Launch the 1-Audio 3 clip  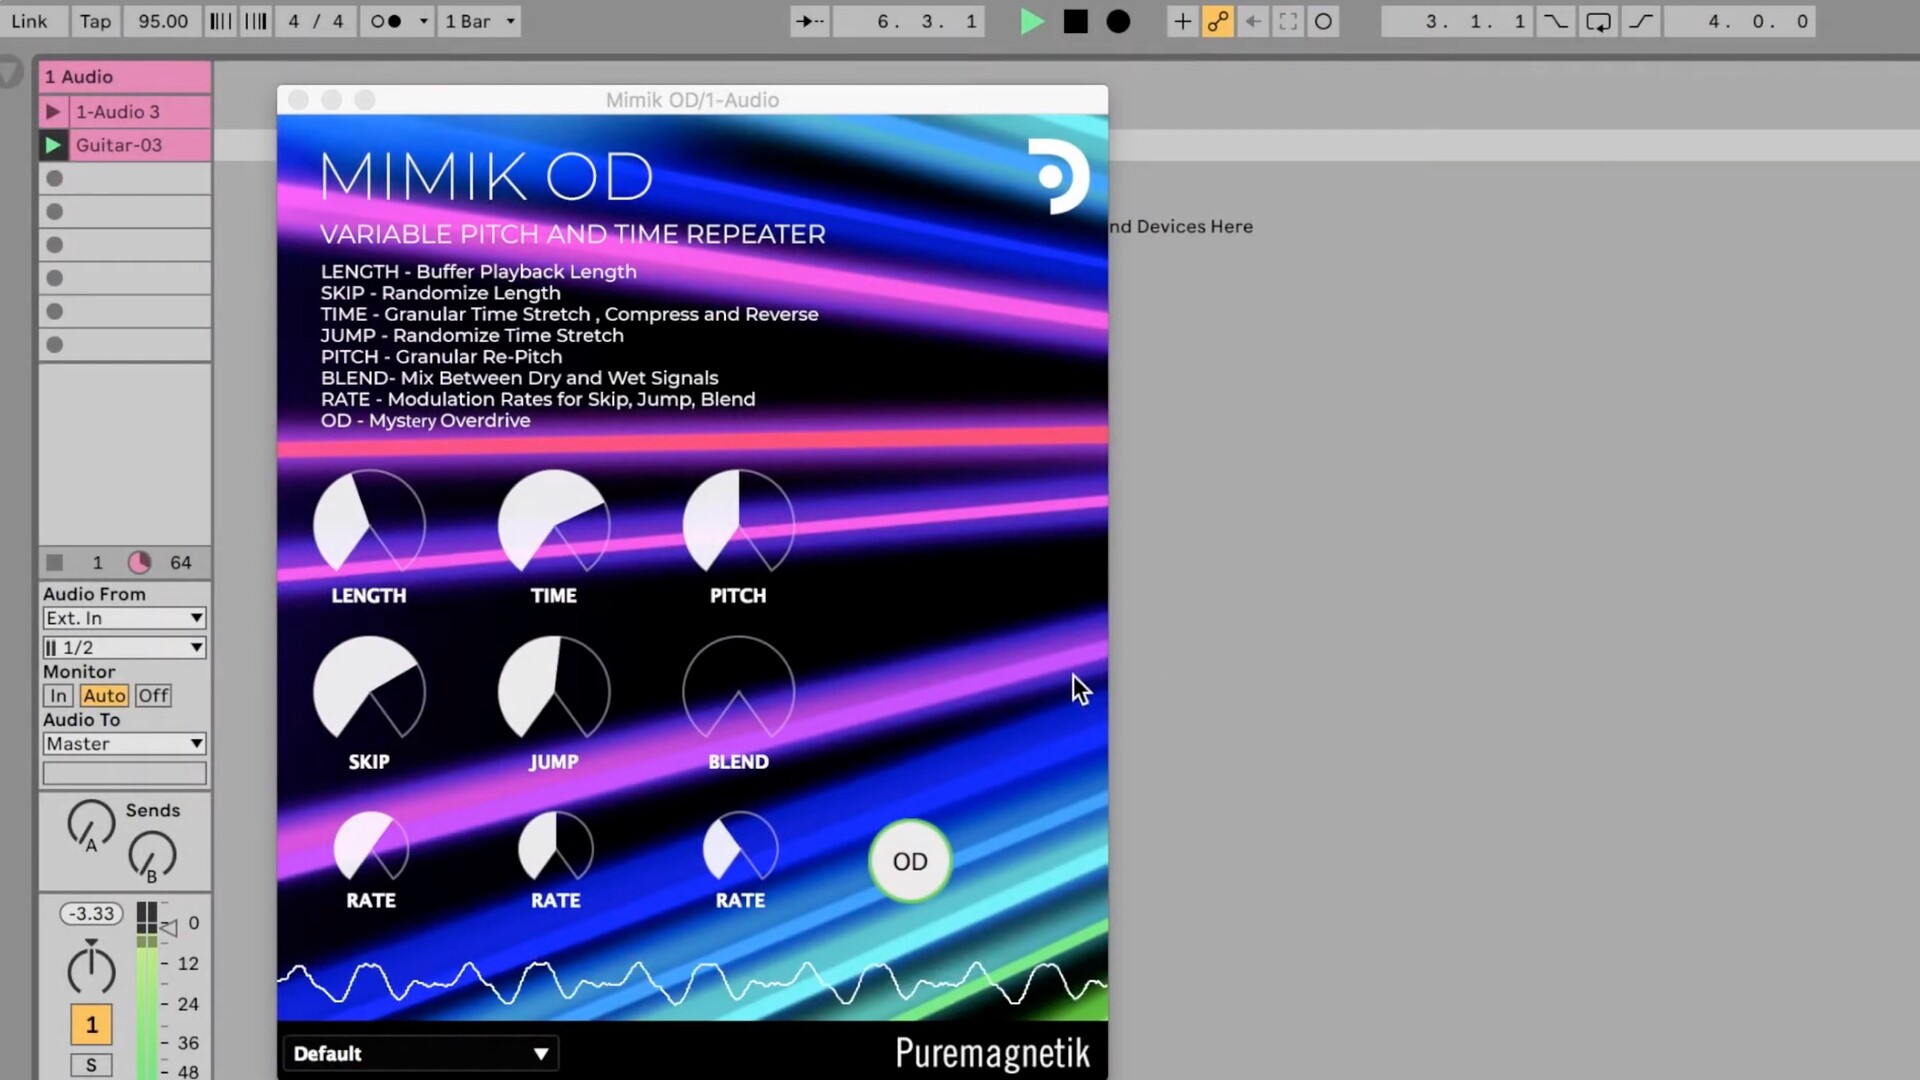pyautogui.click(x=53, y=112)
